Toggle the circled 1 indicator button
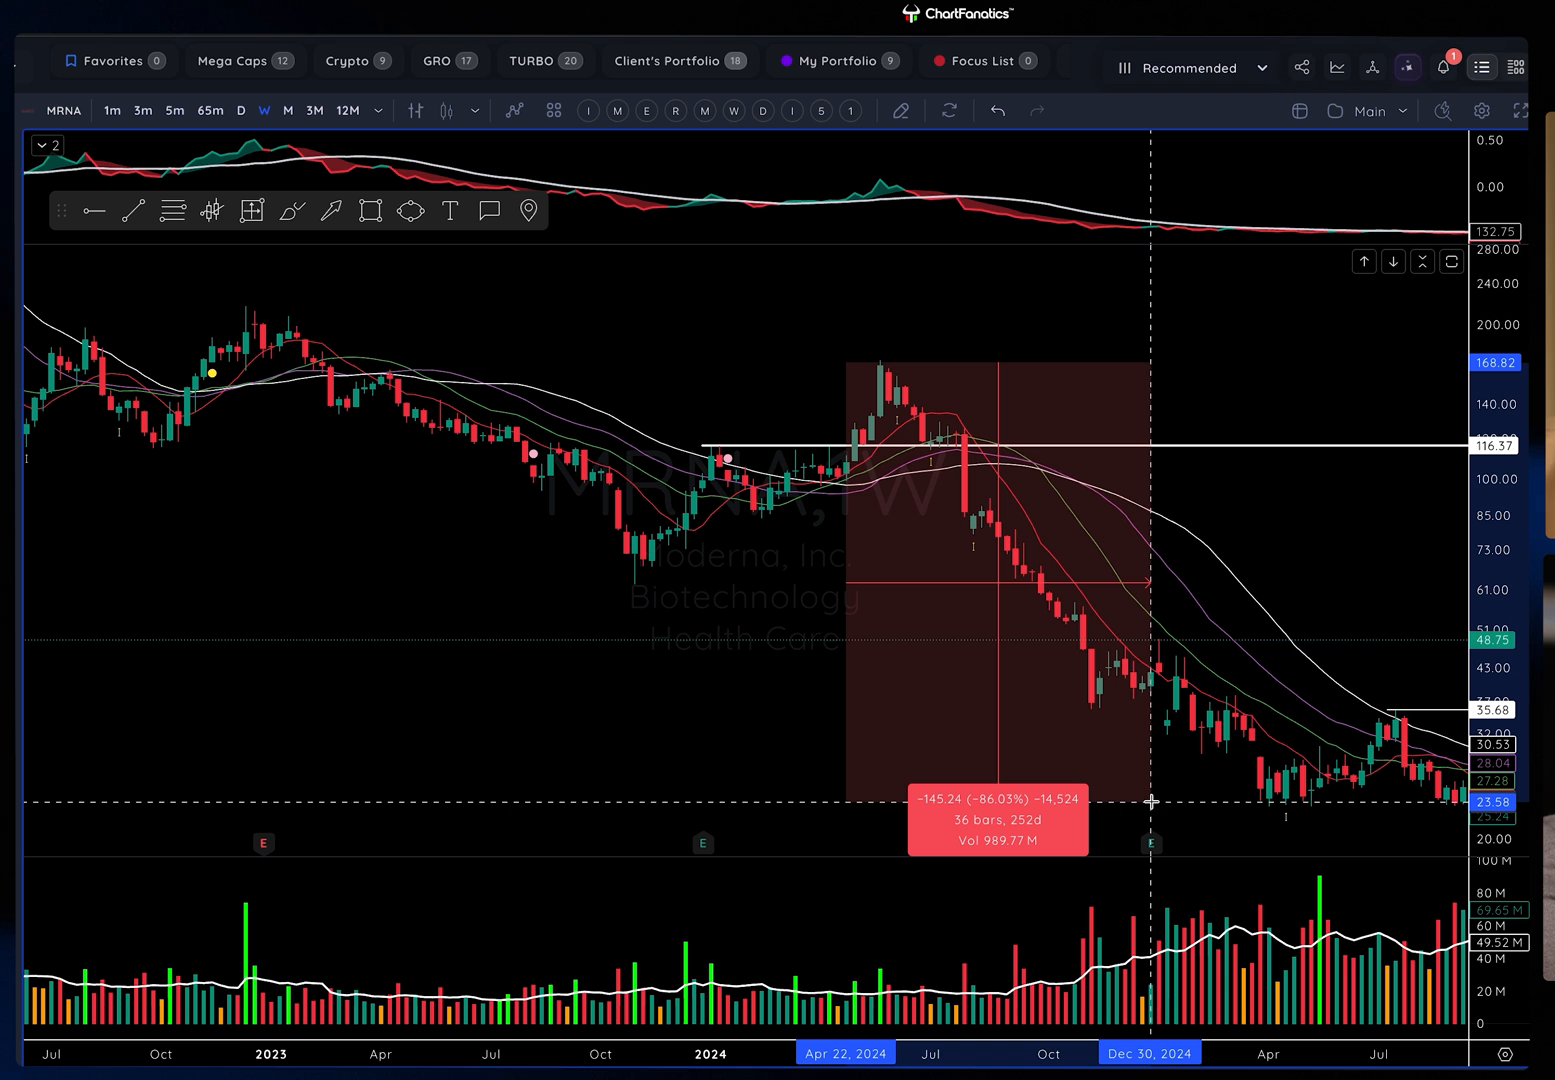Viewport: 1555px width, 1080px height. (x=850, y=111)
